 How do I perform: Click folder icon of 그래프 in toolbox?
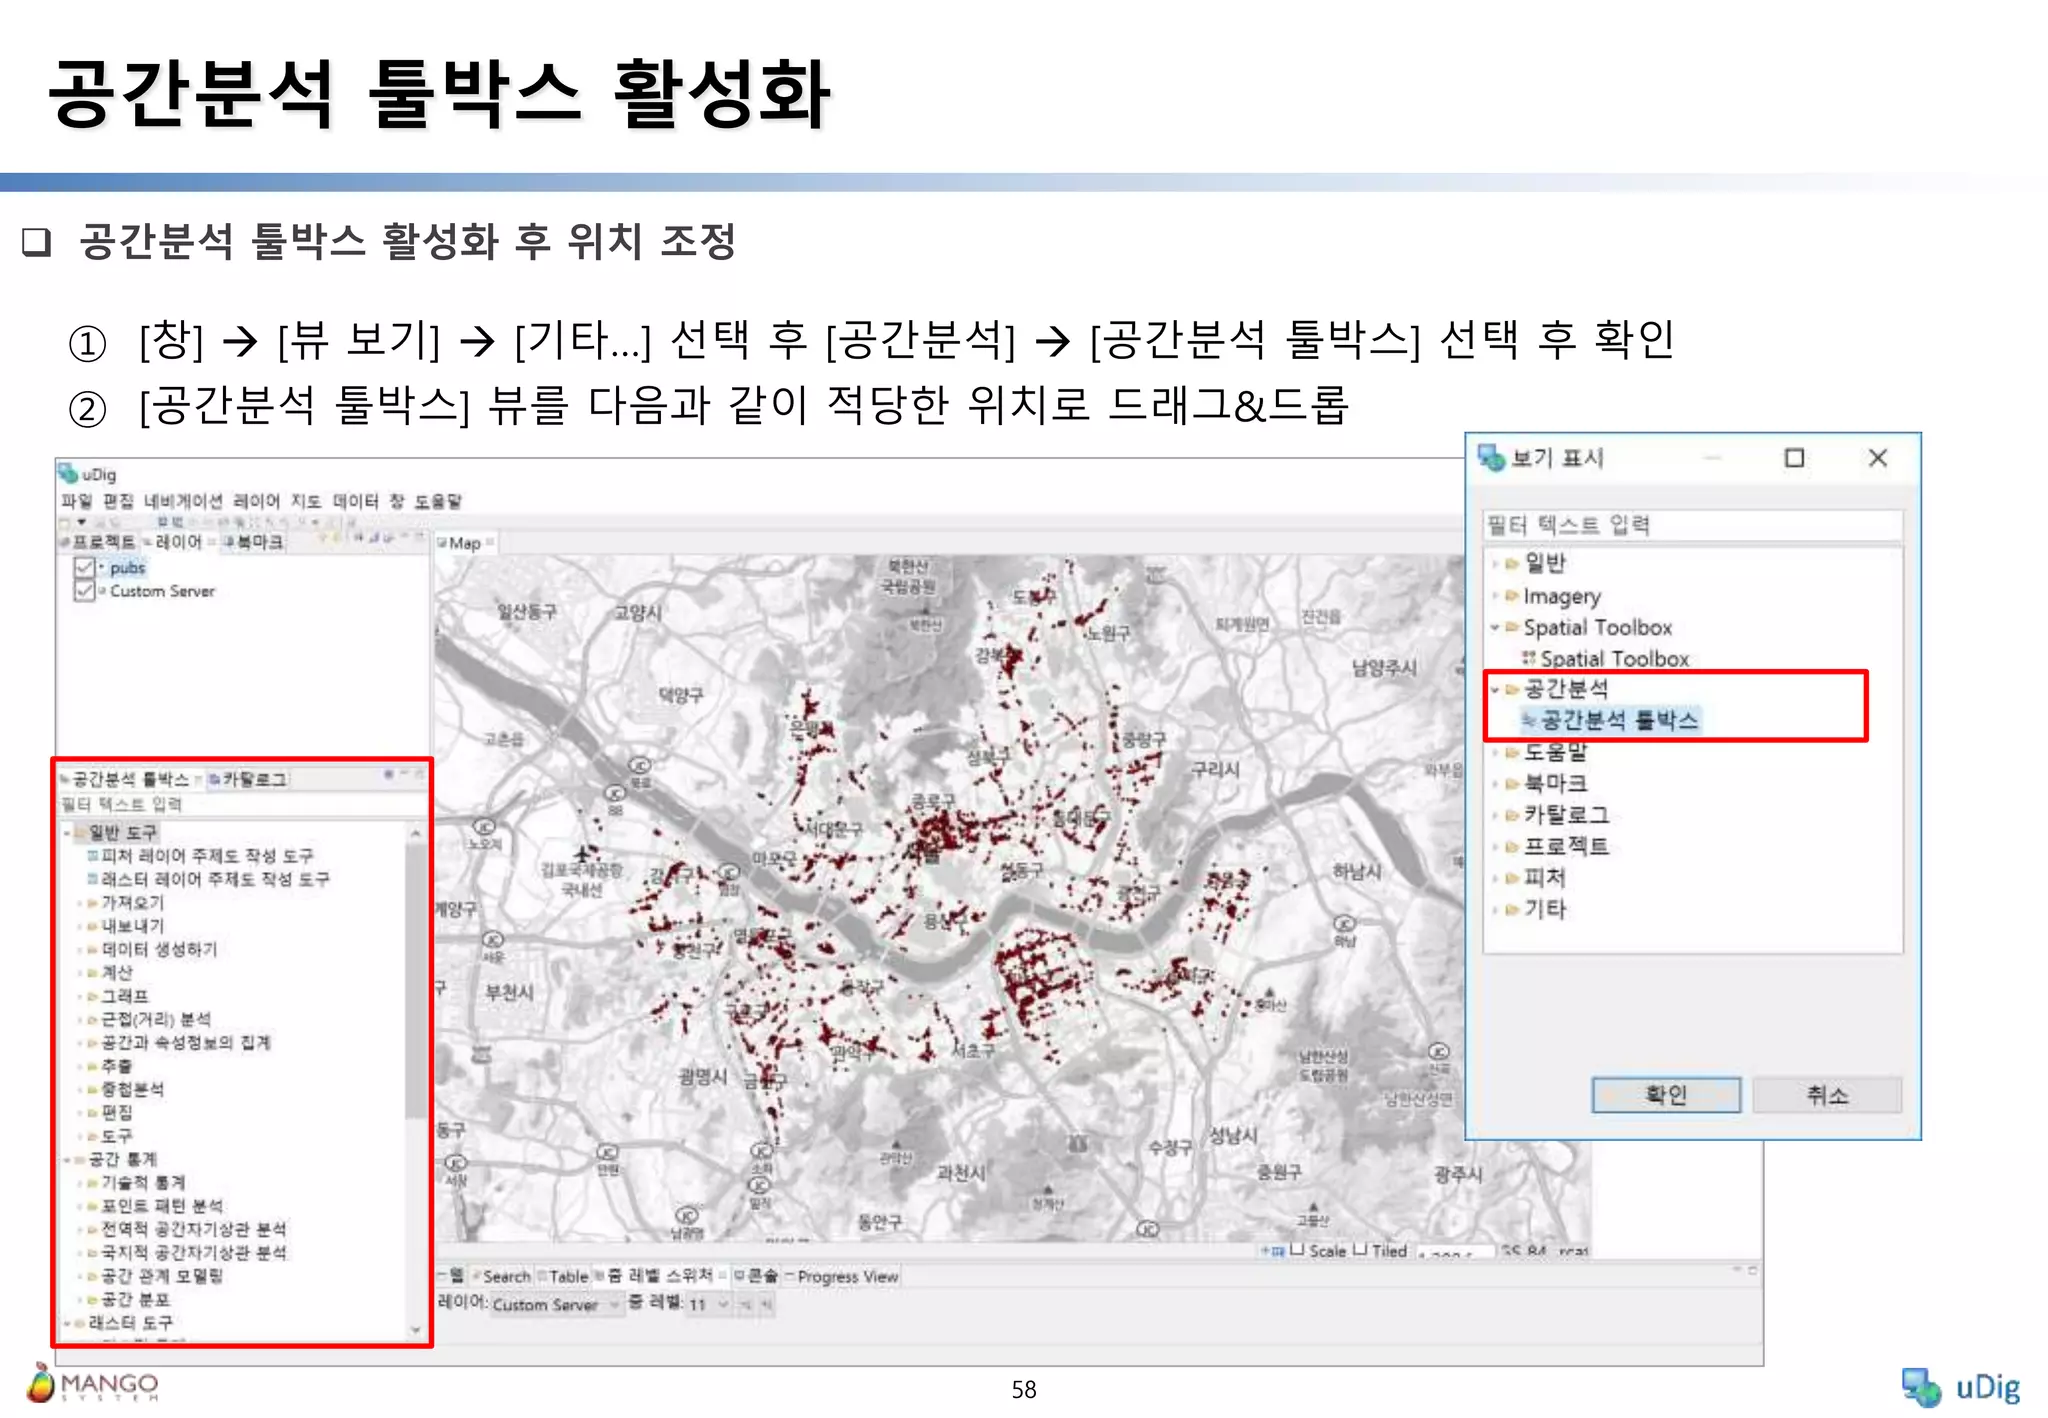pos(92,996)
